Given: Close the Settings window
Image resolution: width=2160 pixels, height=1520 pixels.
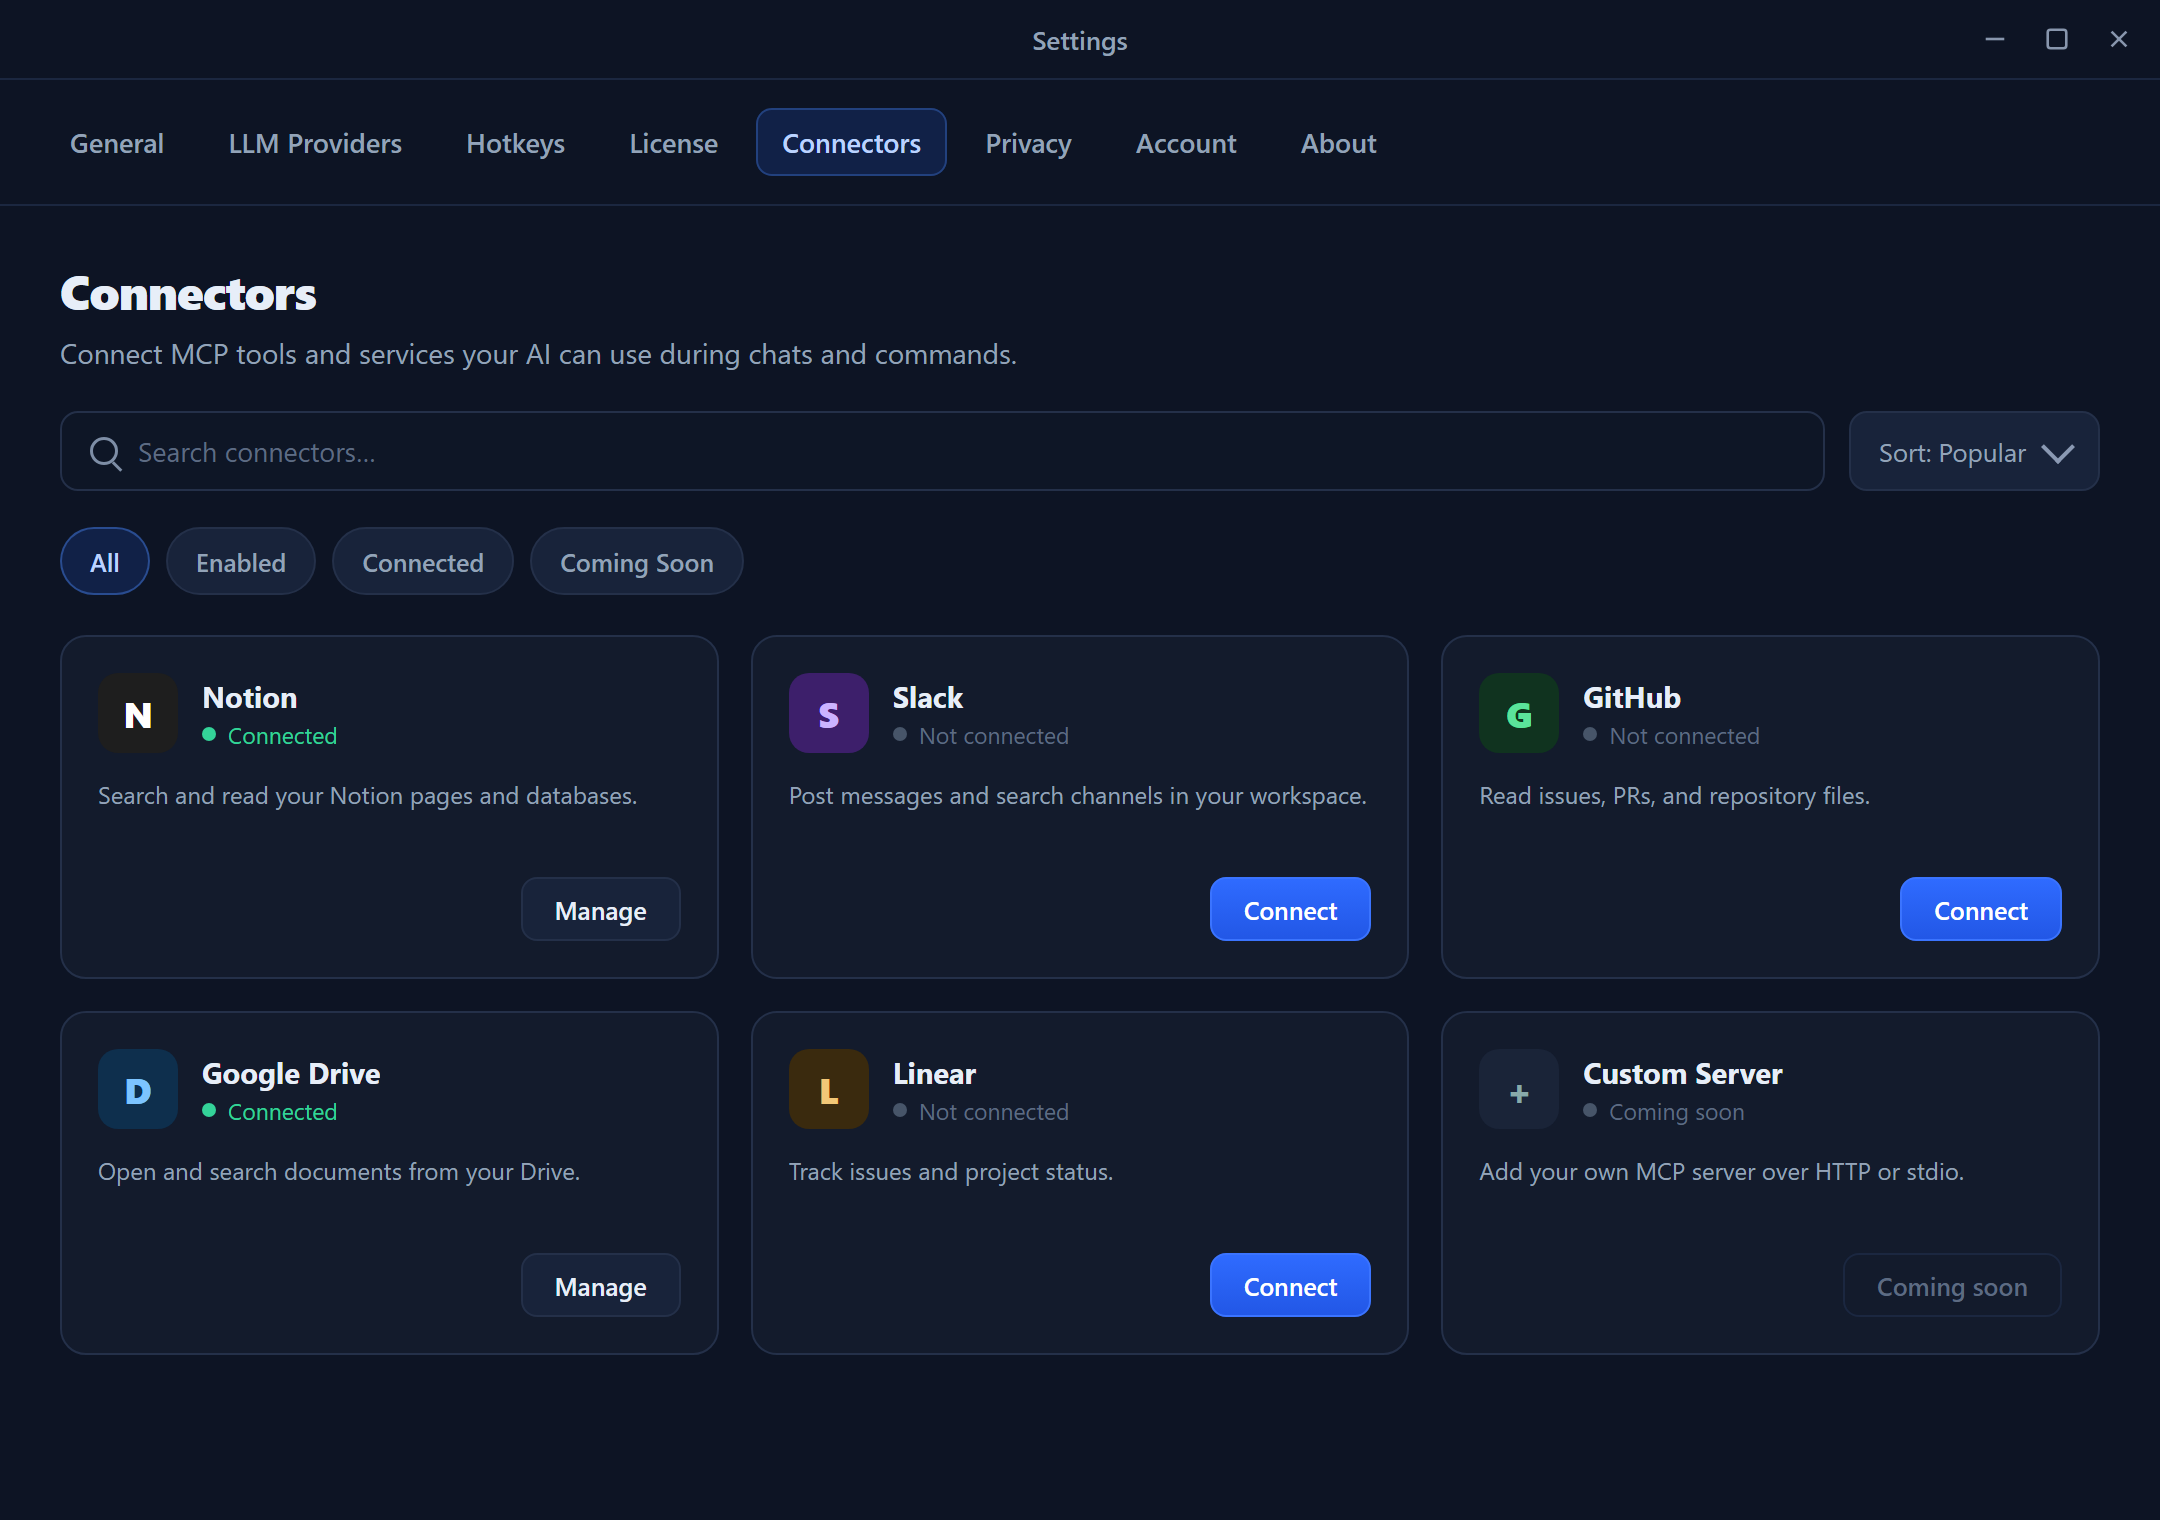Looking at the screenshot, I should pos(2119,39).
